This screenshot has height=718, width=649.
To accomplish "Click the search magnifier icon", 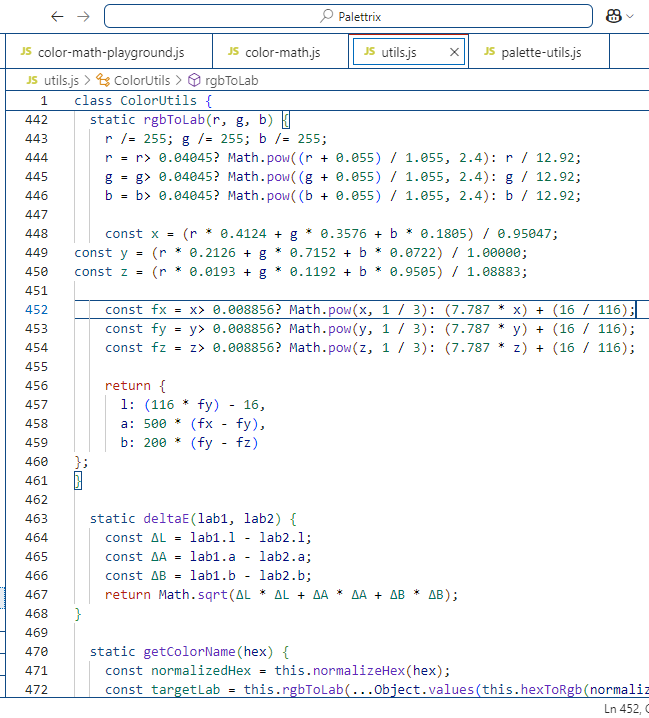I will [326, 16].
